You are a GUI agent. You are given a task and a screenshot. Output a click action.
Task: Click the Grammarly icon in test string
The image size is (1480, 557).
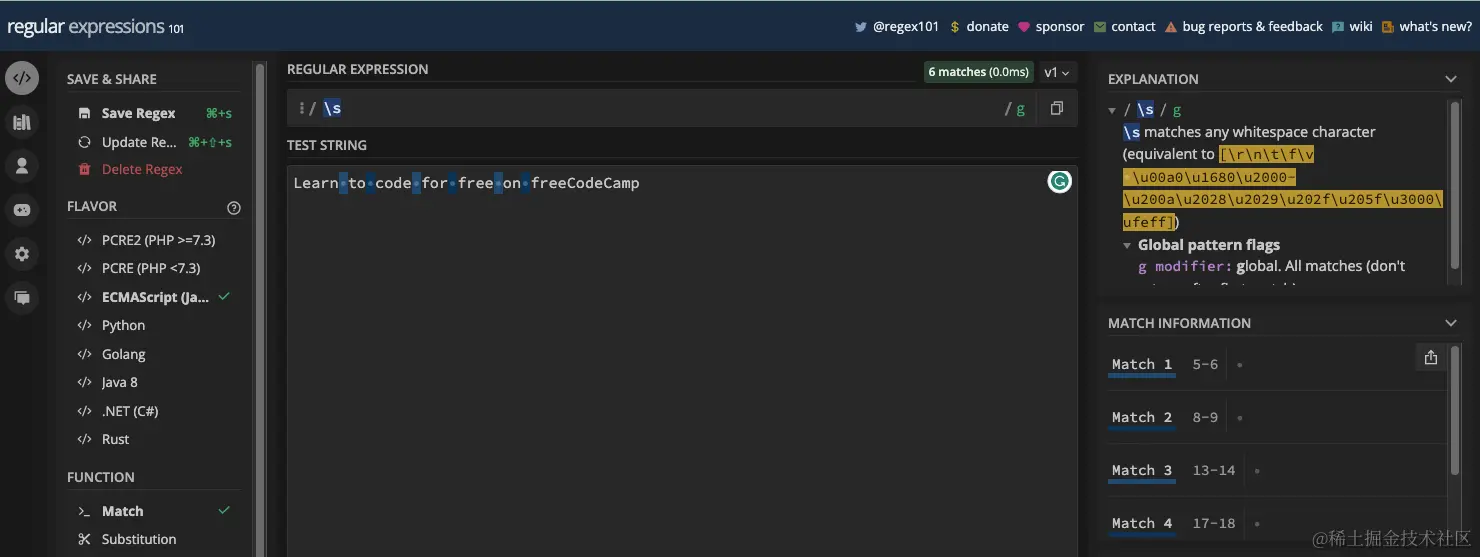pyautogui.click(x=1059, y=182)
